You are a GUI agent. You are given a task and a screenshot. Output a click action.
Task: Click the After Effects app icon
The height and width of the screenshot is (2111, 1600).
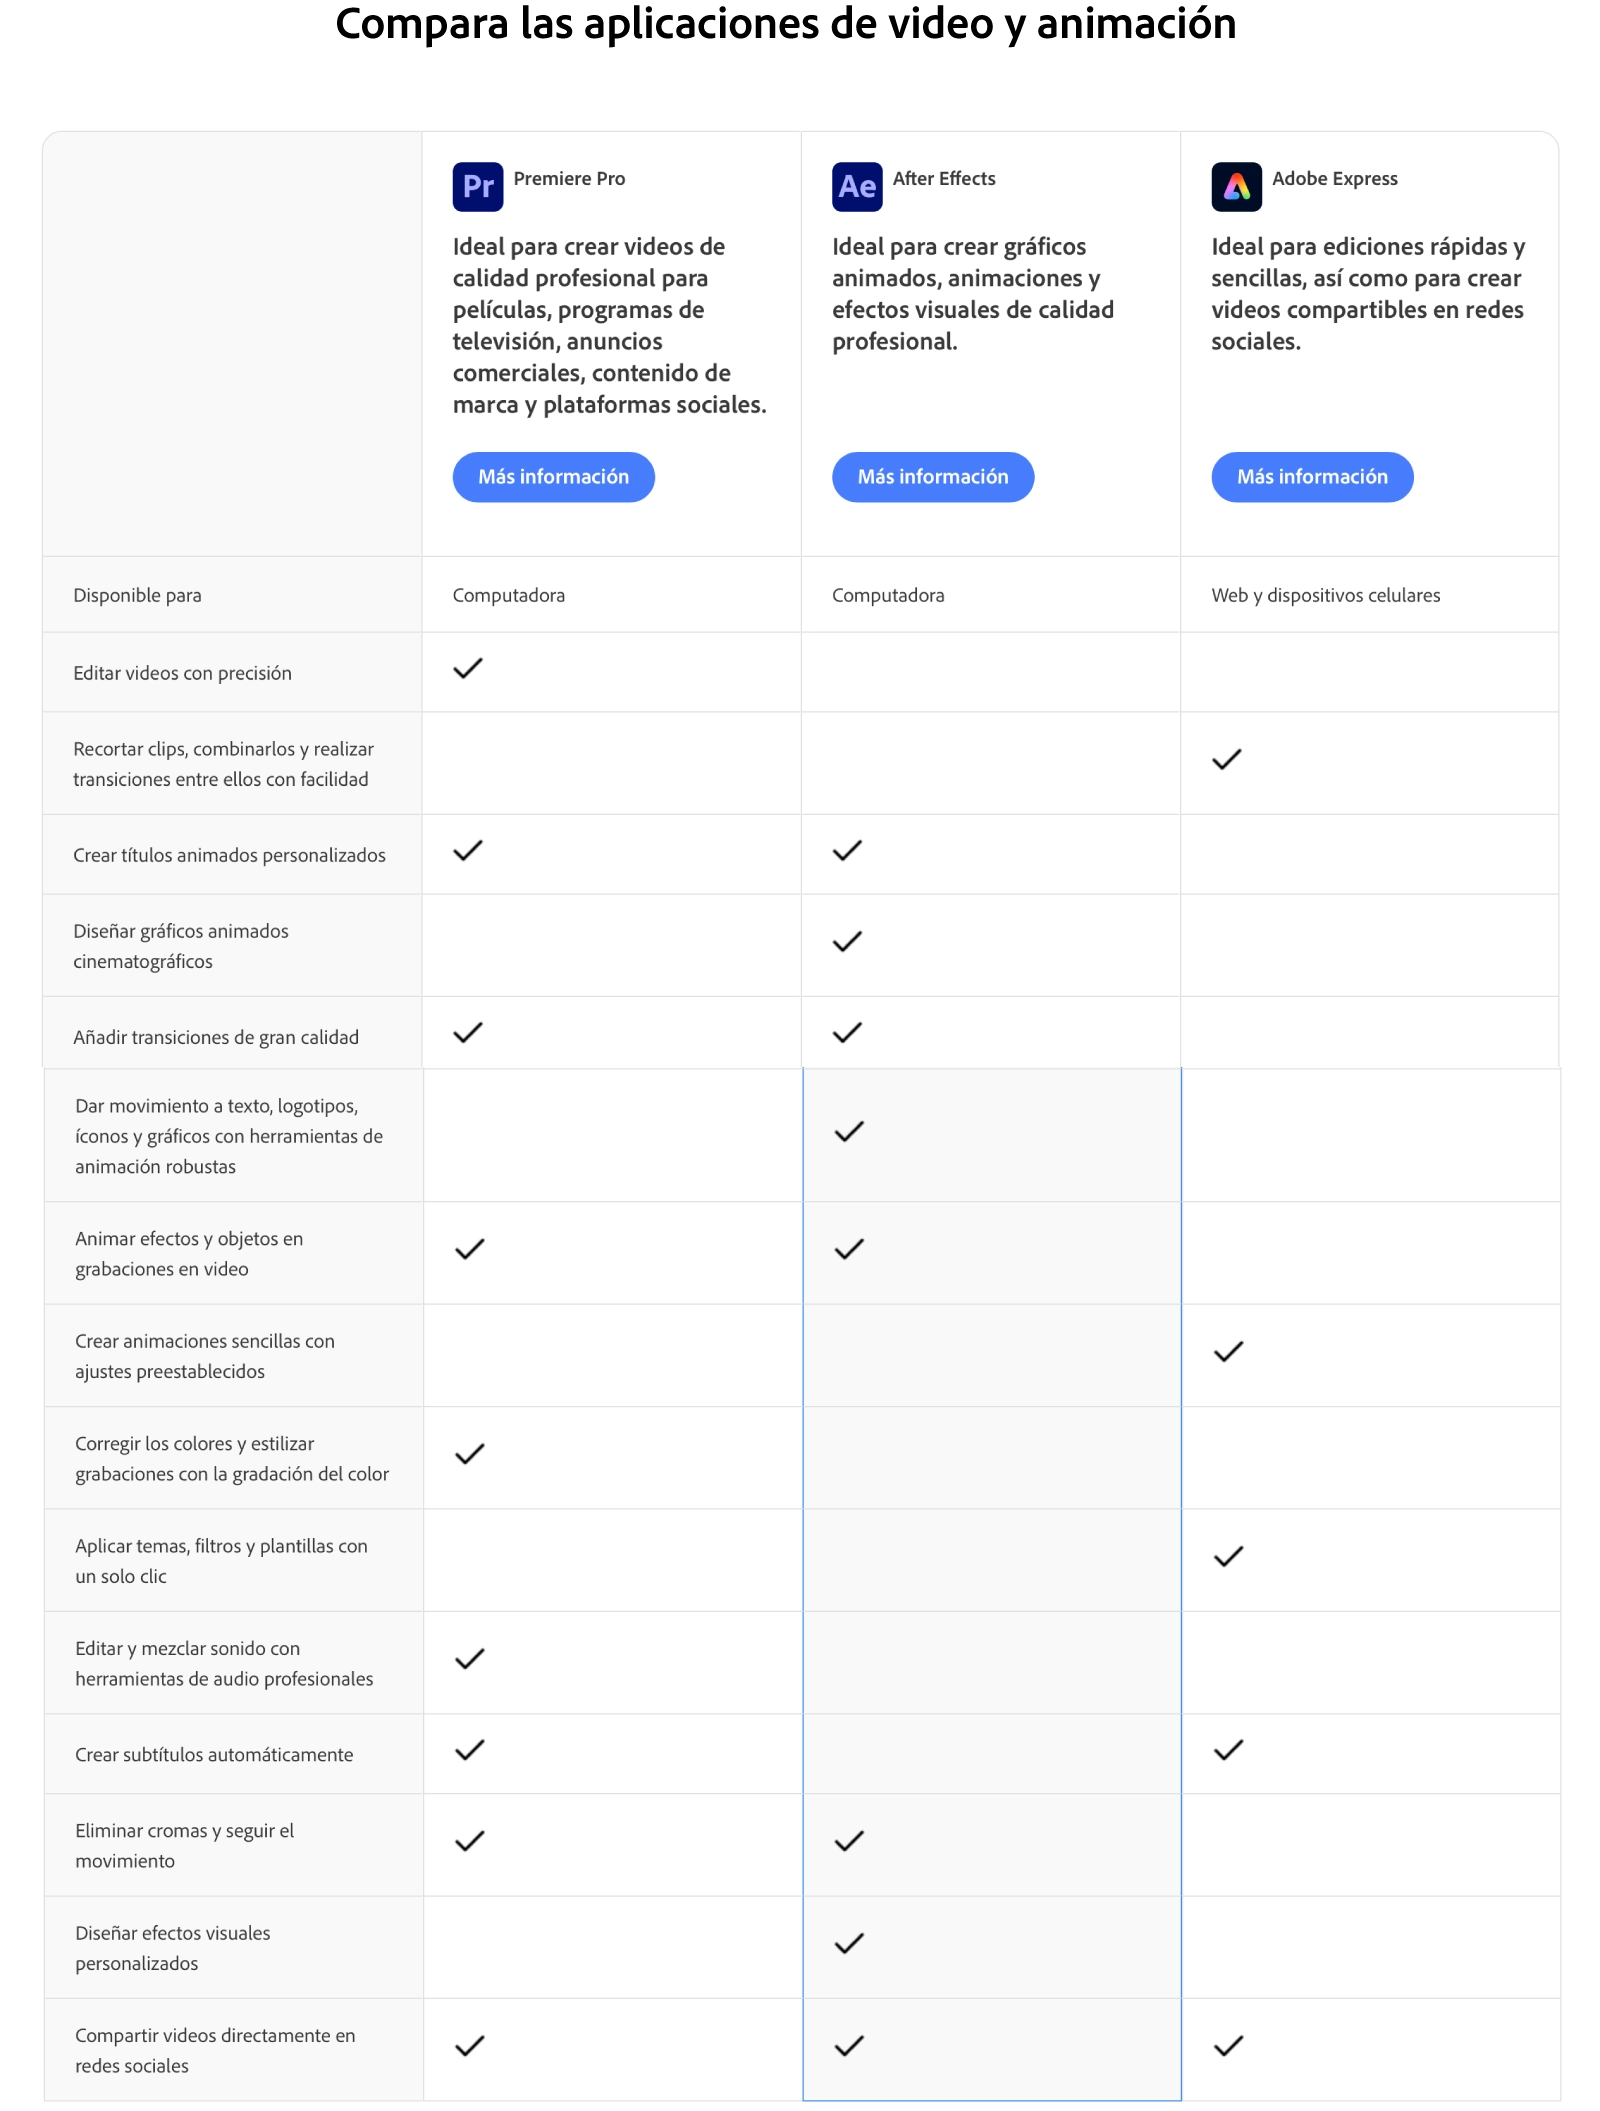tap(857, 187)
